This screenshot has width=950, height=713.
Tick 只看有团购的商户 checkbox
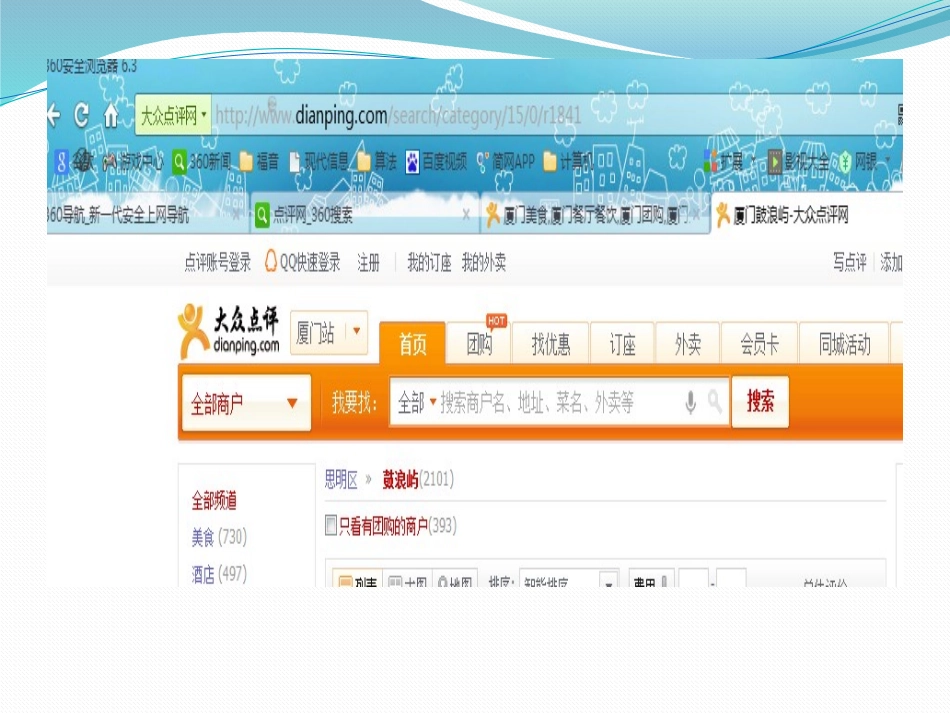[331, 525]
